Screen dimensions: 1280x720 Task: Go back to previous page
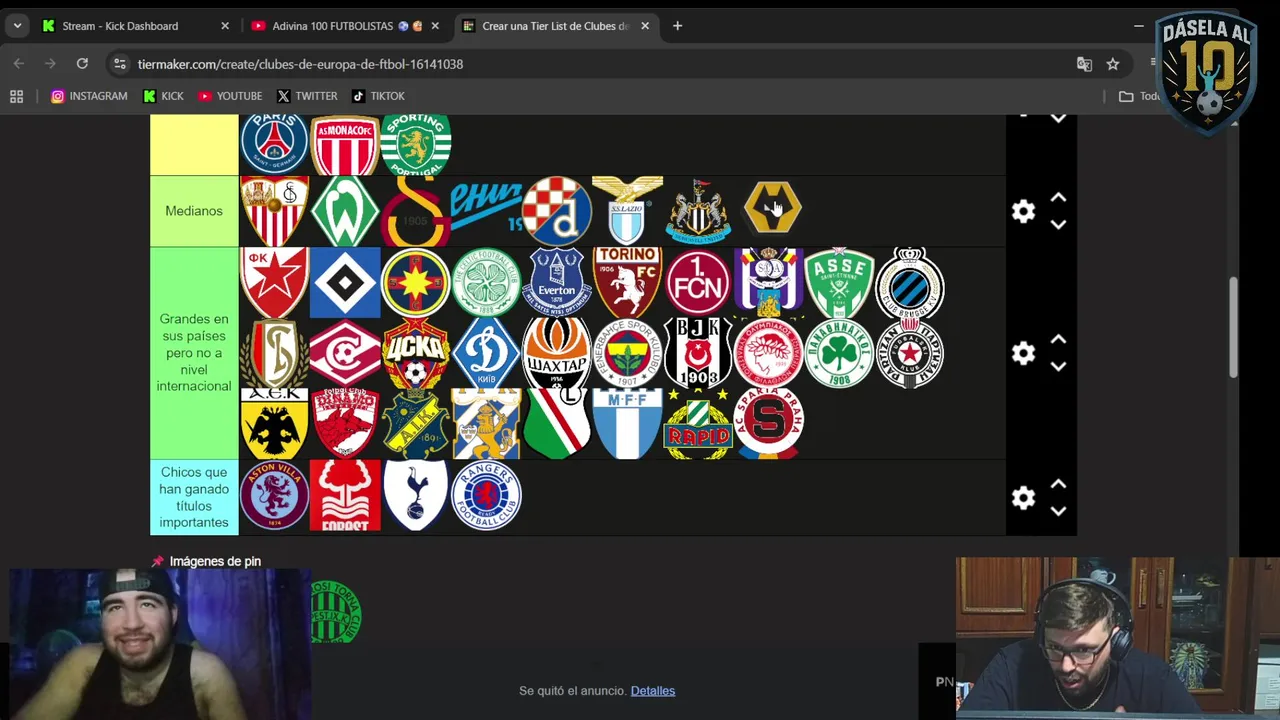click(x=19, y=64)
